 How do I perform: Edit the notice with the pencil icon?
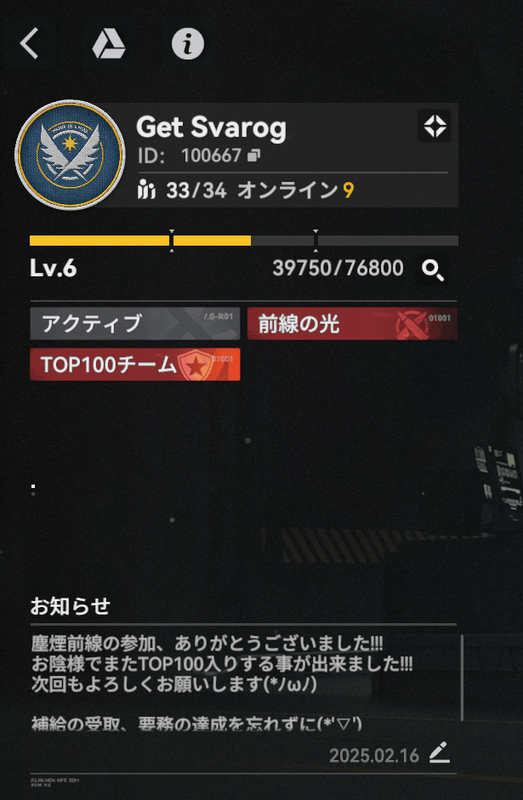tap(439, 753)
